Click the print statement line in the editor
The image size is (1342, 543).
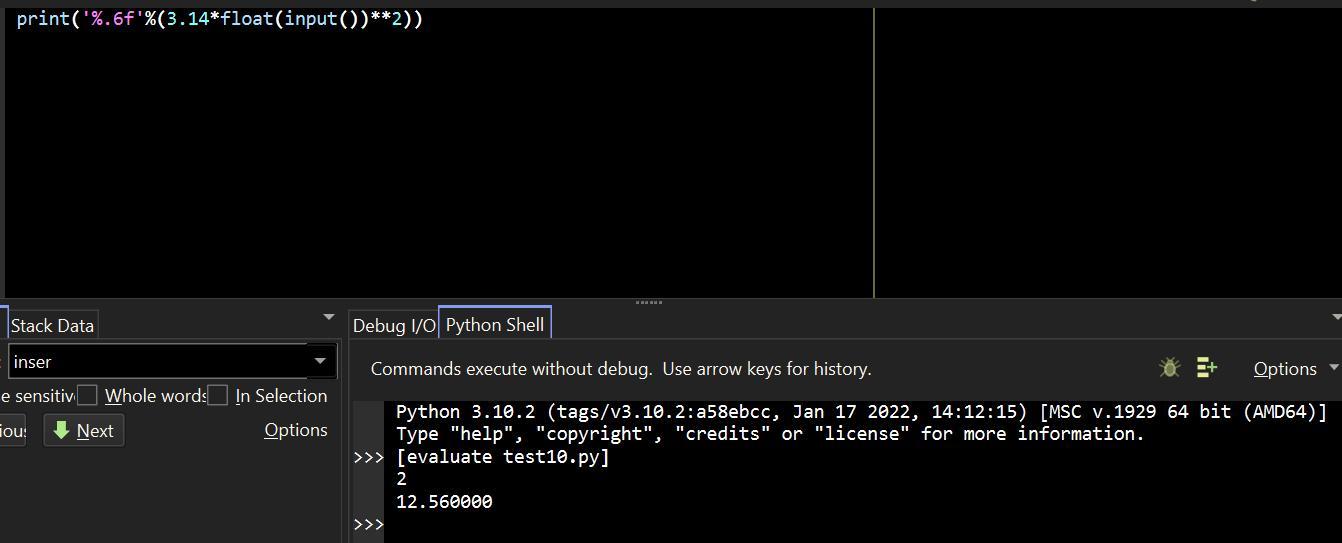(220, 19)
